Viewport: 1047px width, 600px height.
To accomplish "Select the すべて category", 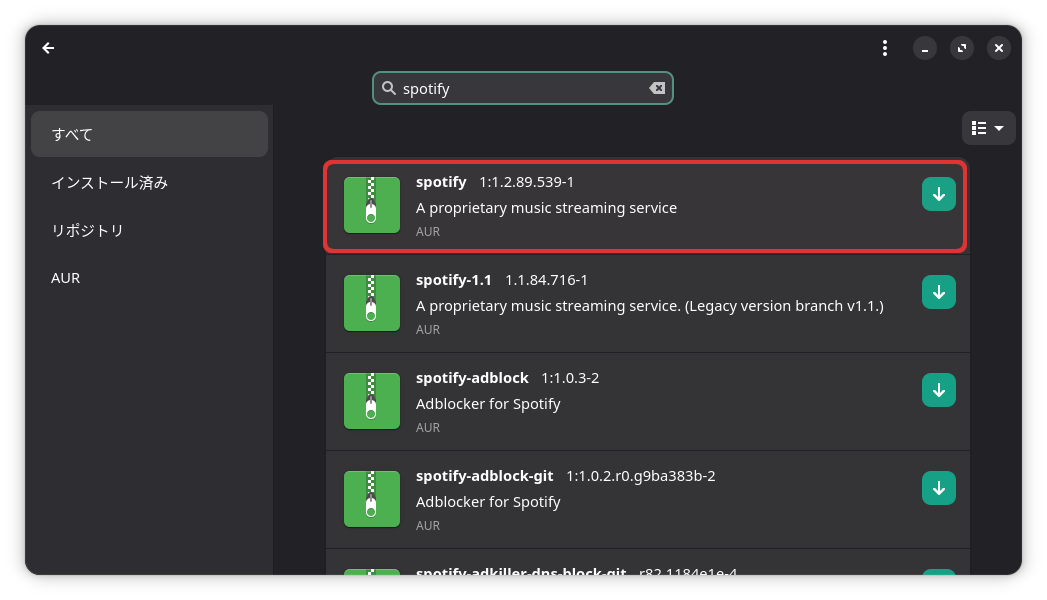I will [x=150, y=134].
